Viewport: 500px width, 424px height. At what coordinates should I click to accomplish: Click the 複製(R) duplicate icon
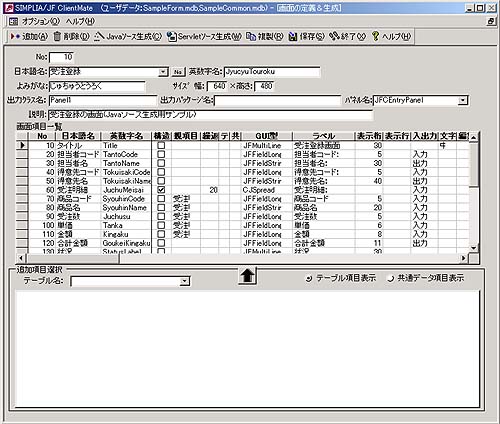point(251,36)
